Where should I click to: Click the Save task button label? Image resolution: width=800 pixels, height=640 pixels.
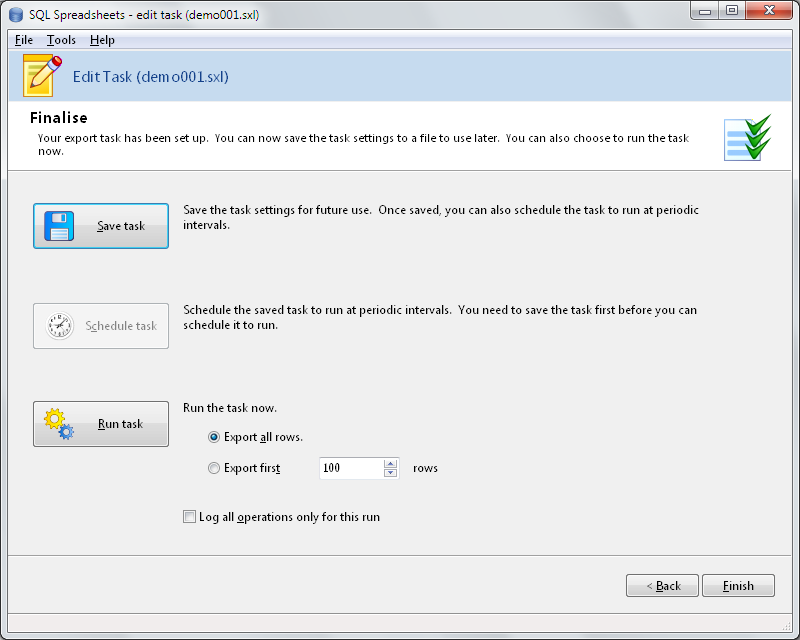coord(121,226)
